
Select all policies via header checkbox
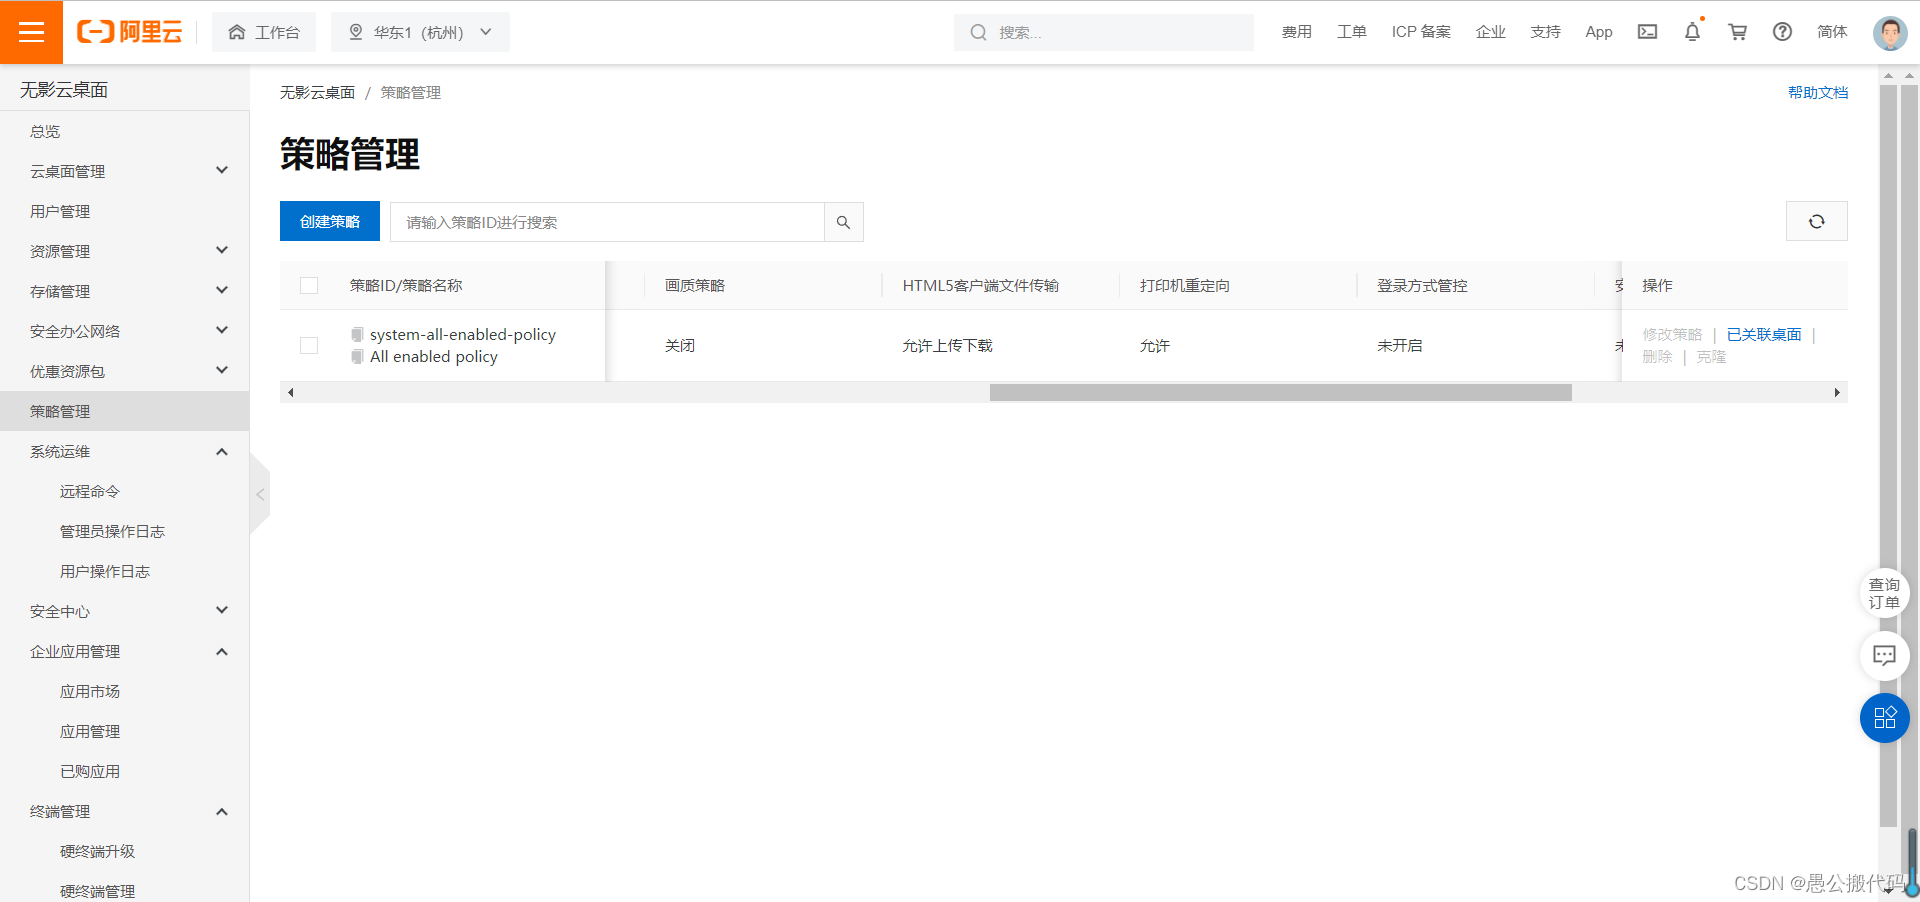coord(309,285)
